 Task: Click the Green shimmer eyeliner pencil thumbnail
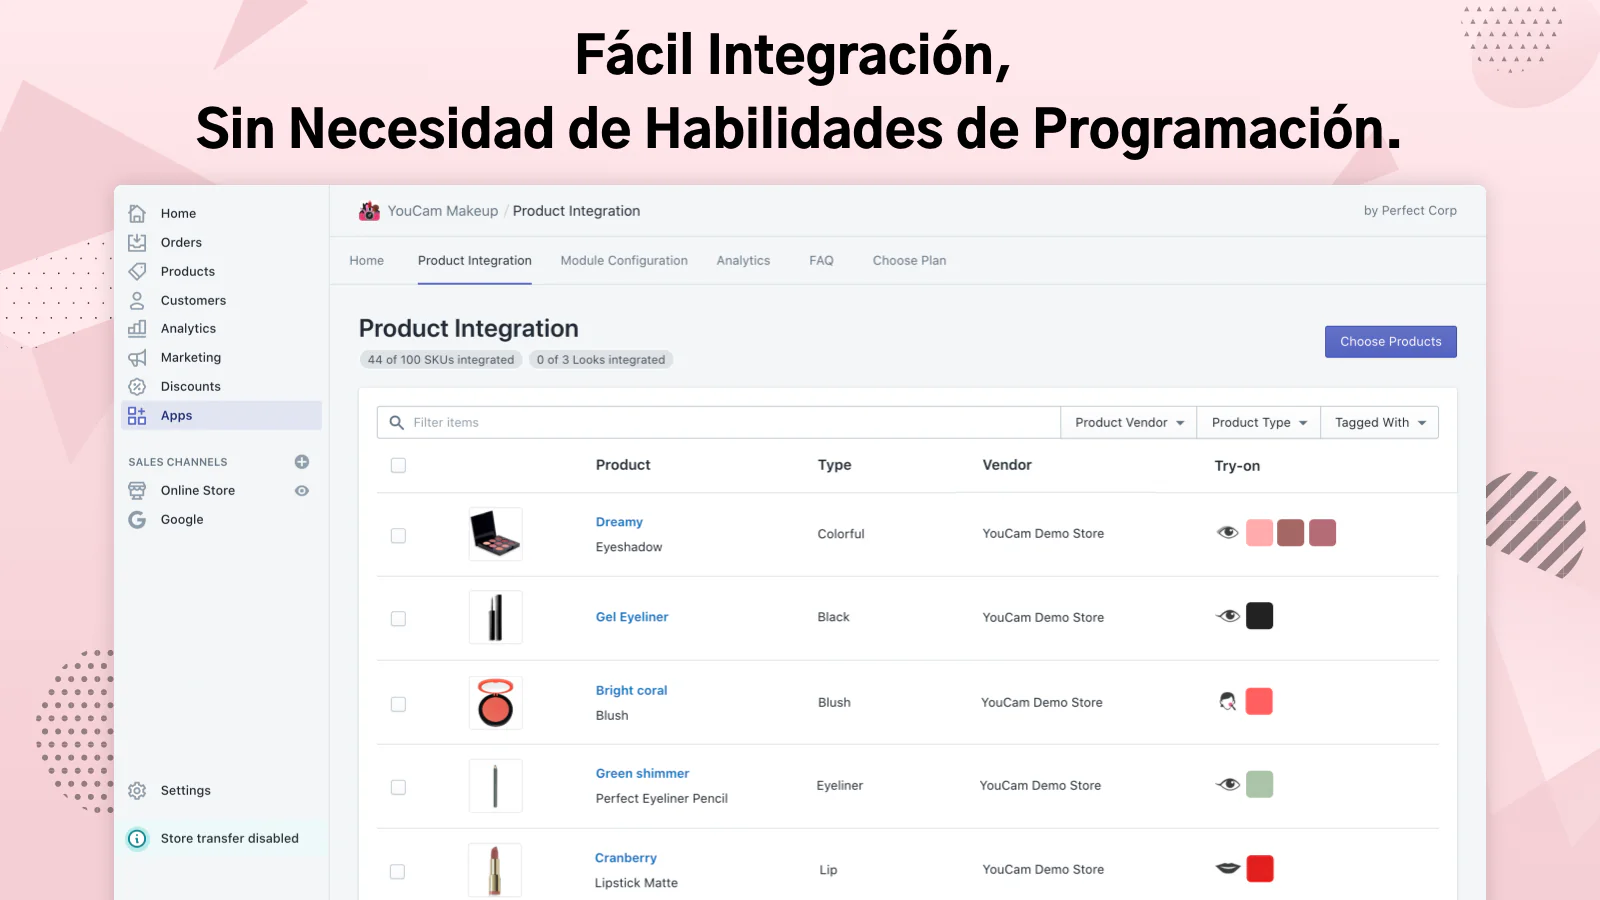[x=496, y=786]
